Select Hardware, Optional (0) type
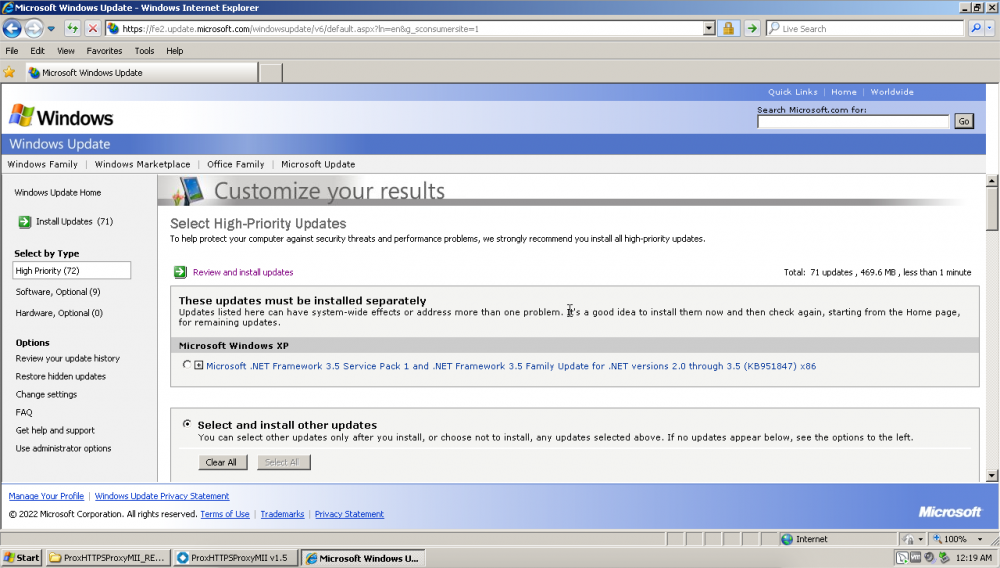 click(59, 313)
